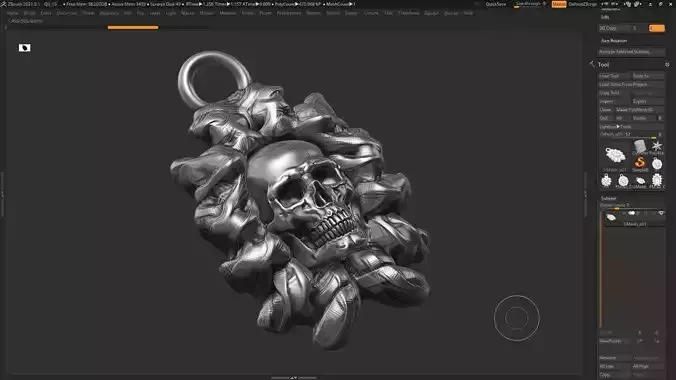Image resolution: width=676 pixels, height=380 pixels.
Task: Click the canvas thumbnail silhouette view
Action: click(25, 48)
